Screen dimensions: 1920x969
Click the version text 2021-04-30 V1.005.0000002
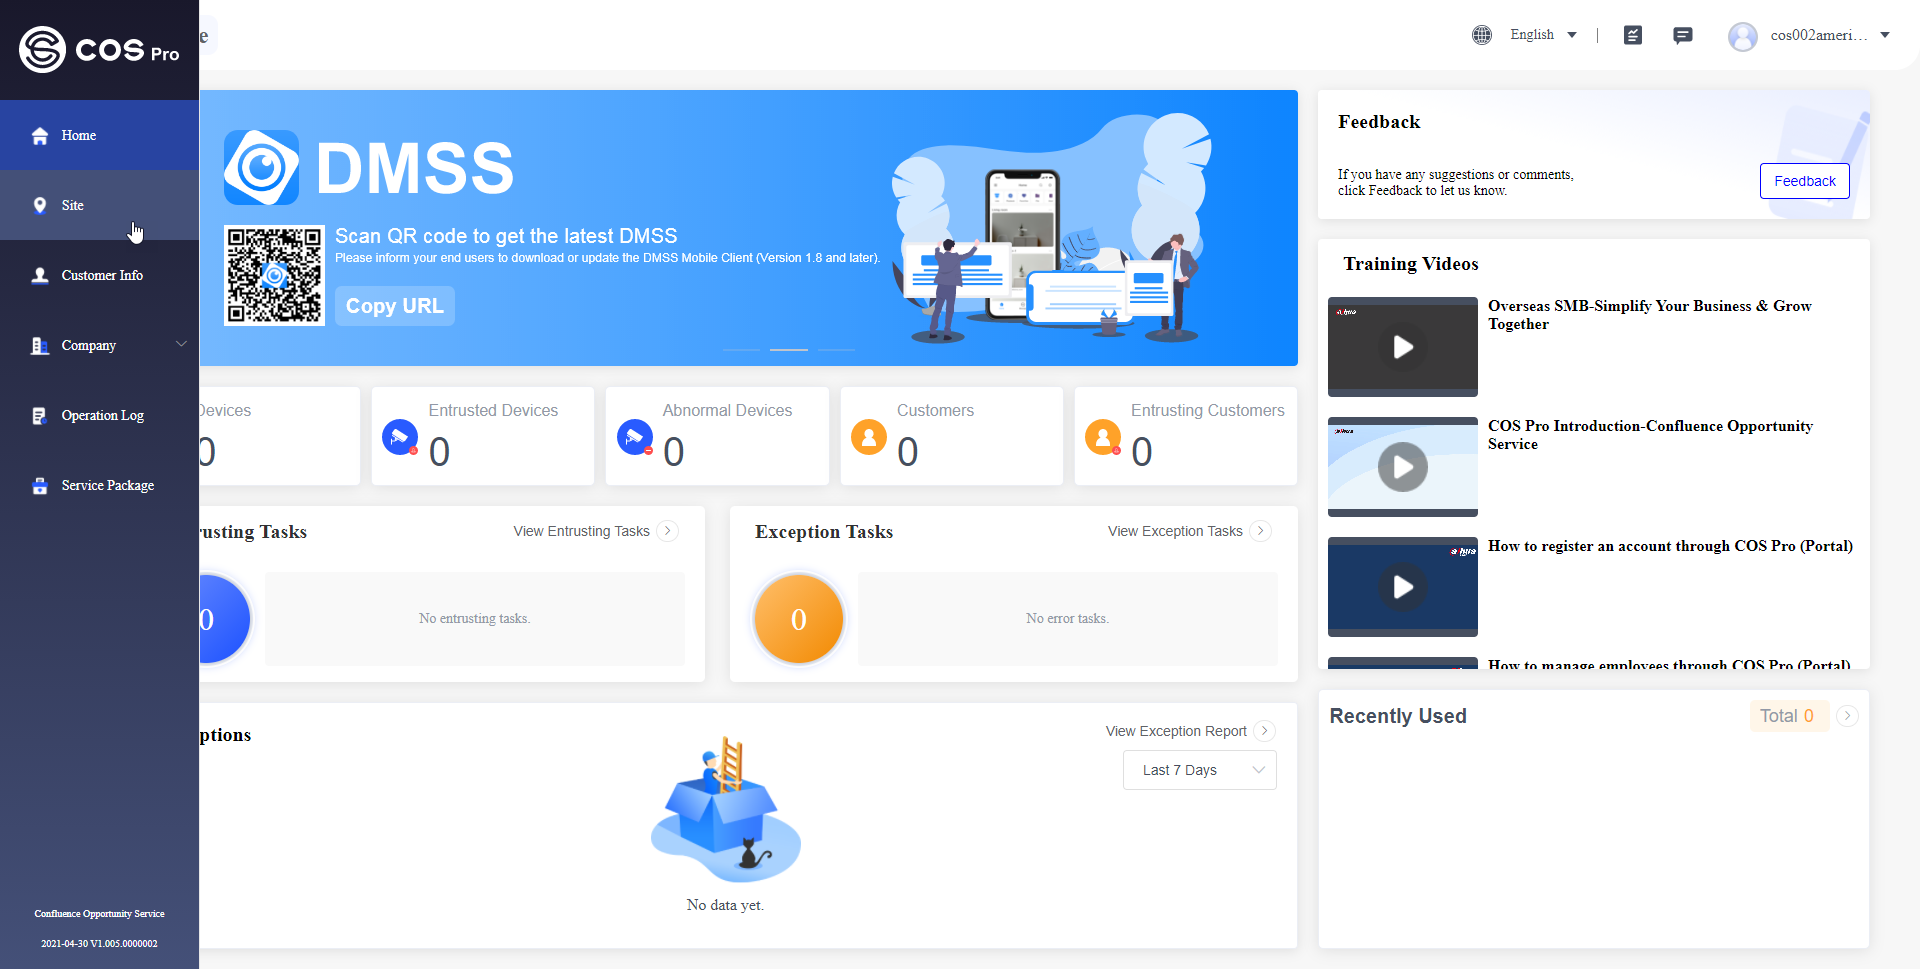point(99,944)
